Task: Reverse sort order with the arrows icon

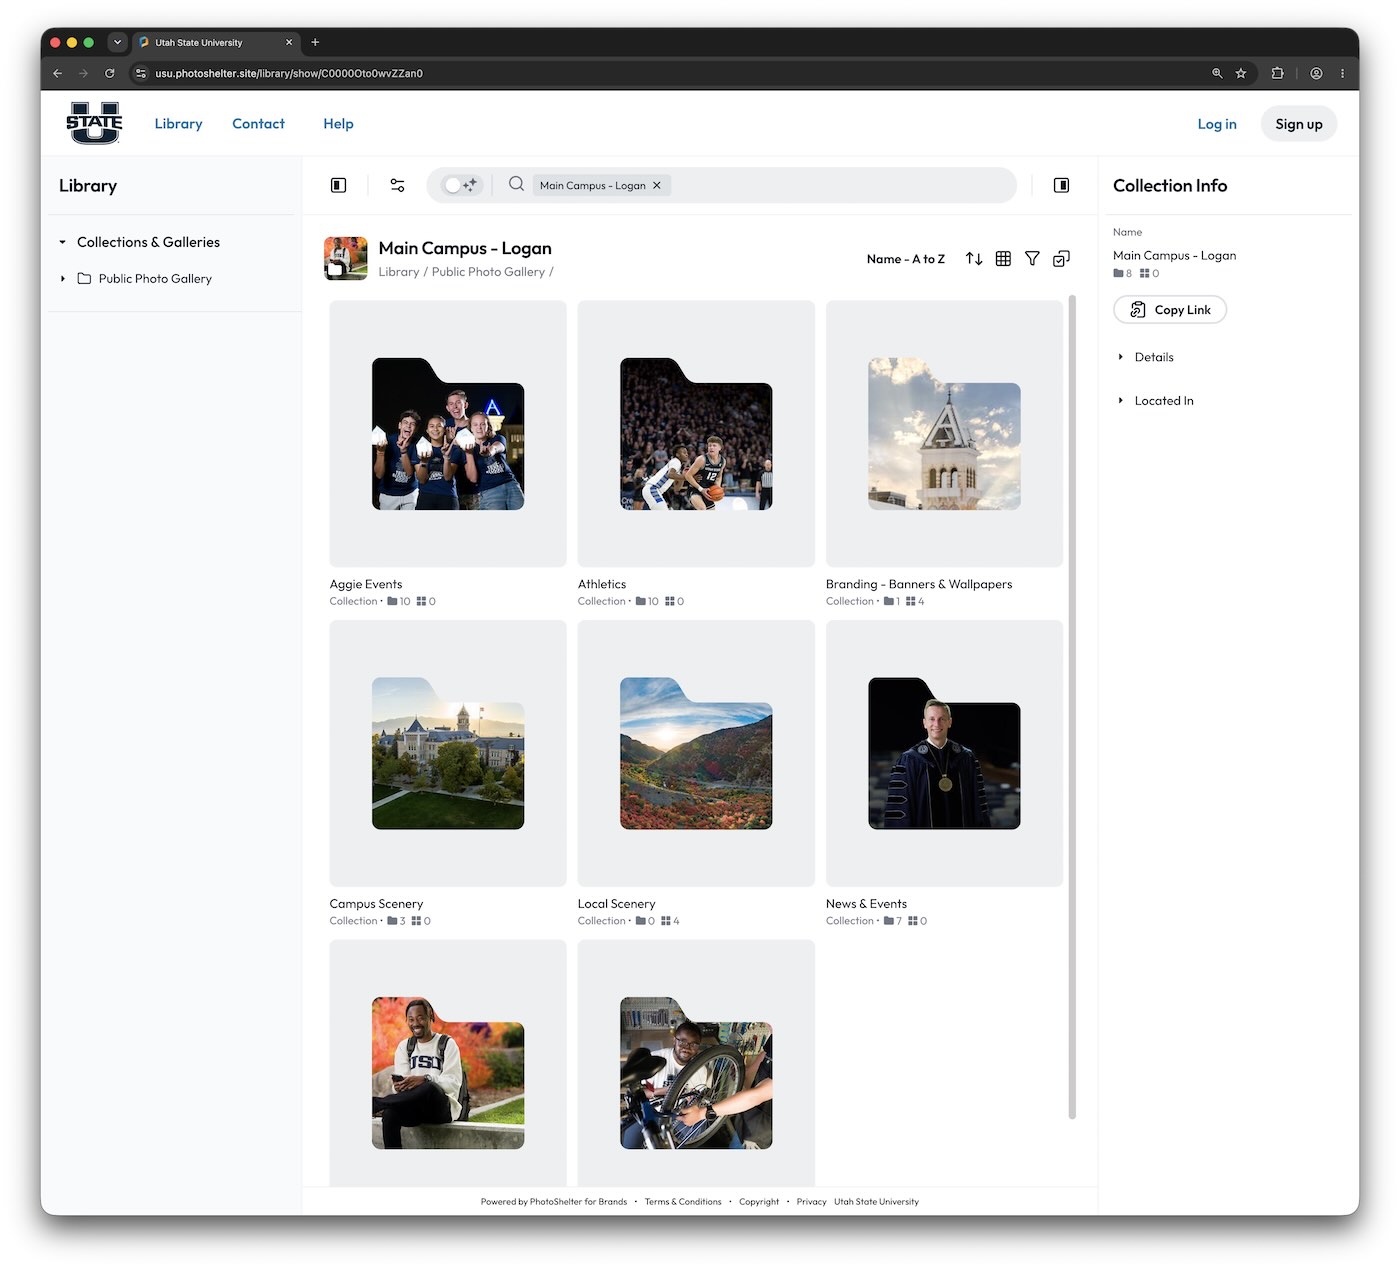Action: (x=974, y=259)
